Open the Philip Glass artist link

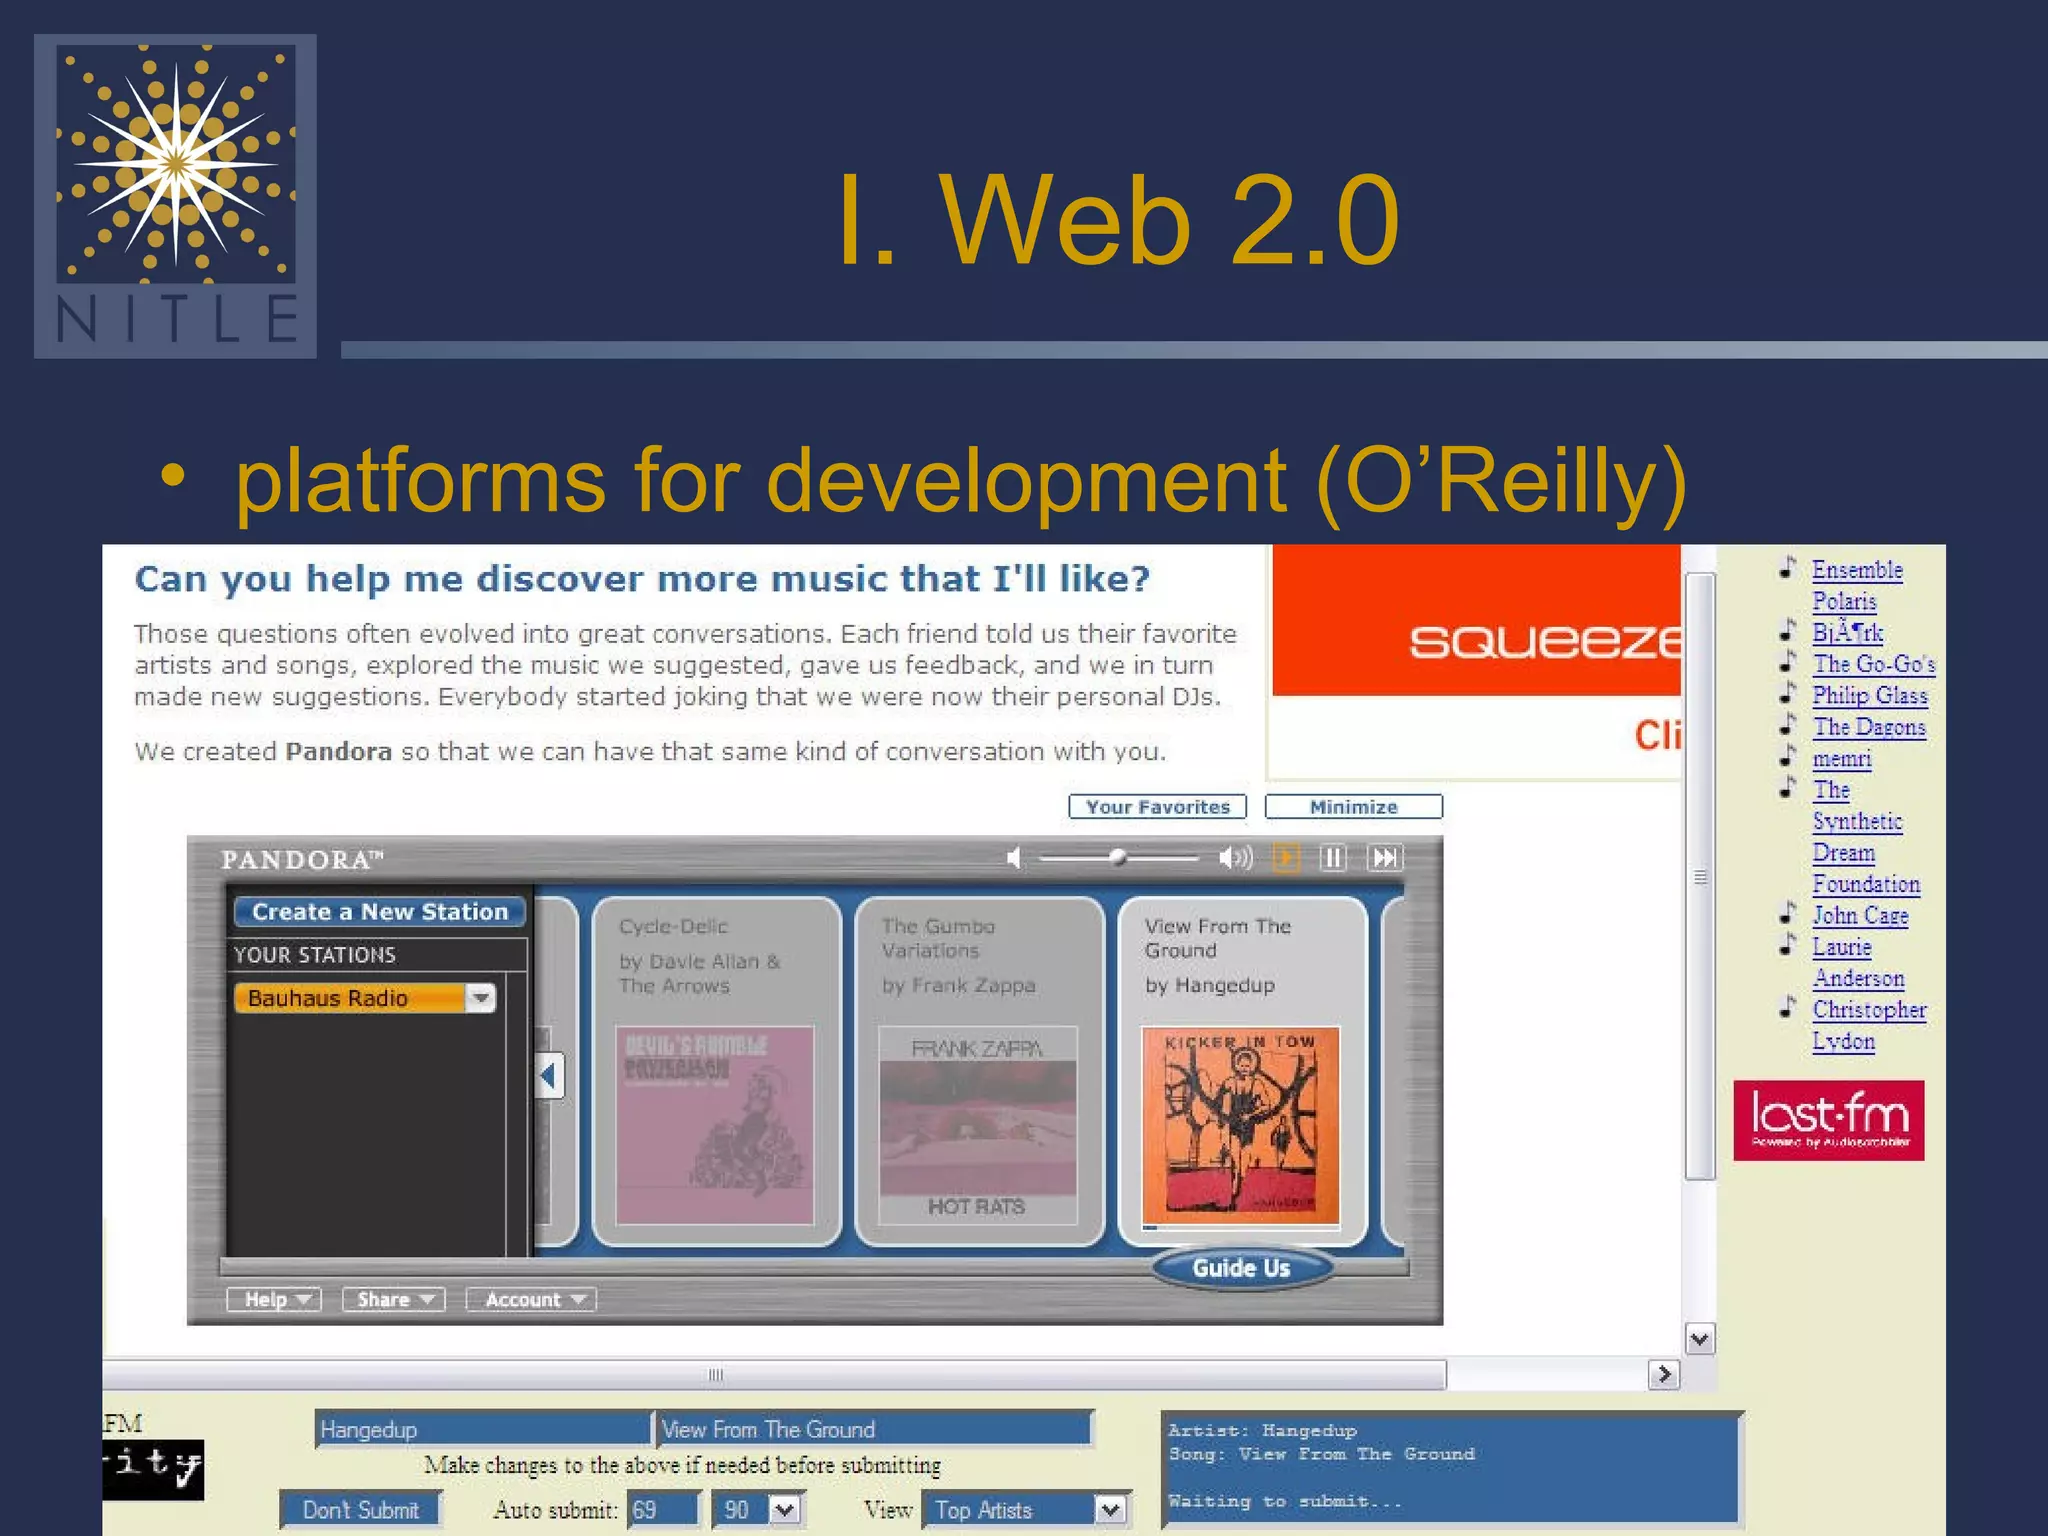tap(1870, 695)
